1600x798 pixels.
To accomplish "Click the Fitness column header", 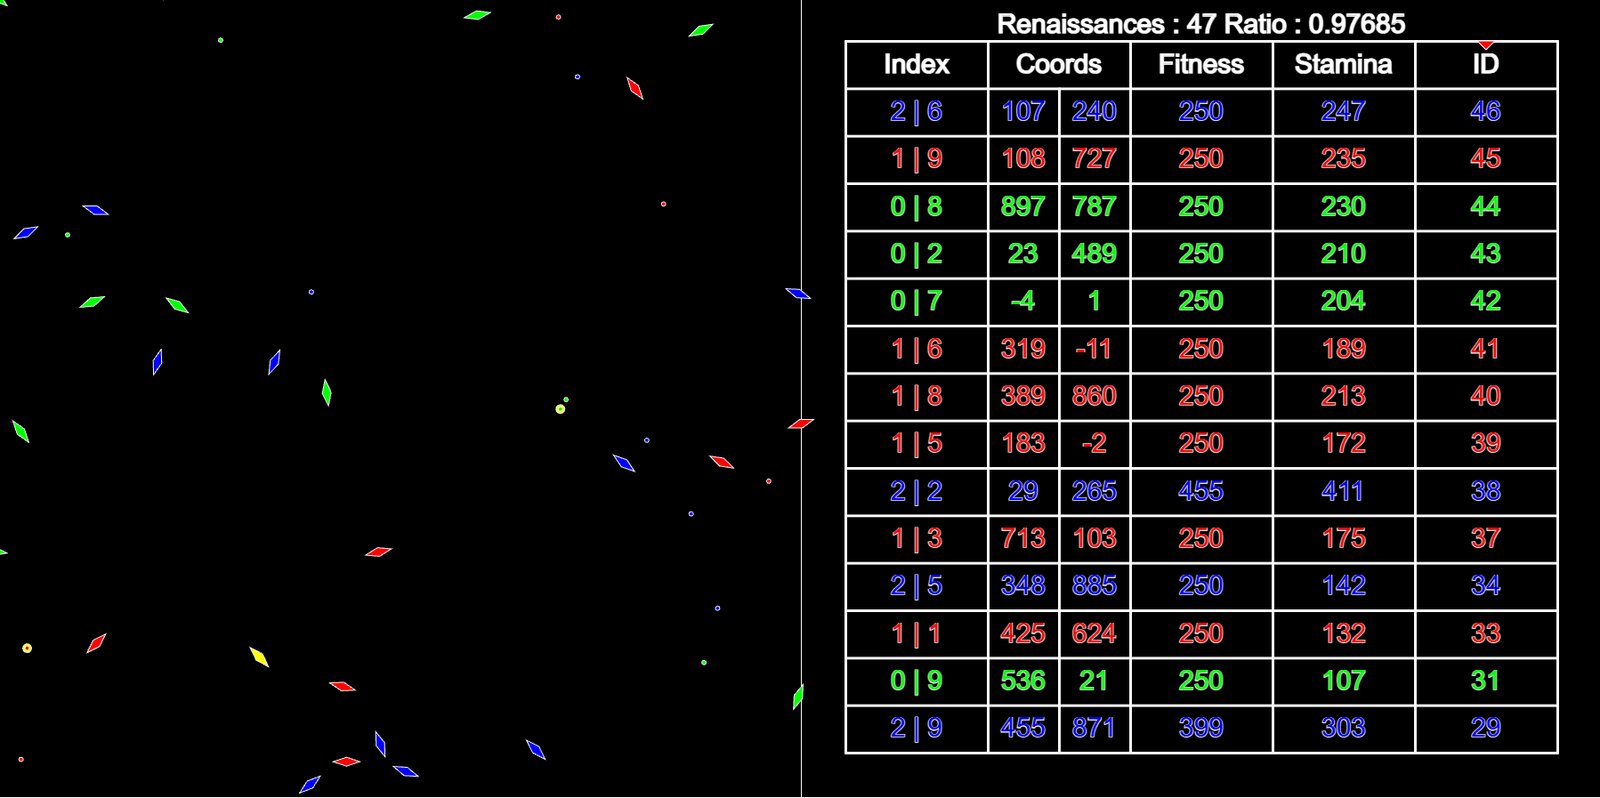I will [x=1201, y=64].
